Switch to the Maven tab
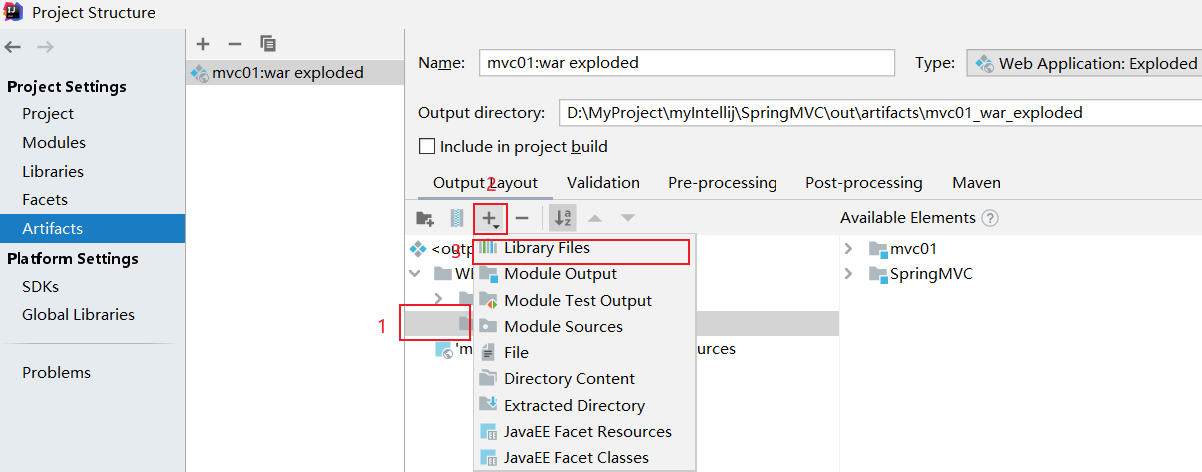 coord(976,183)
